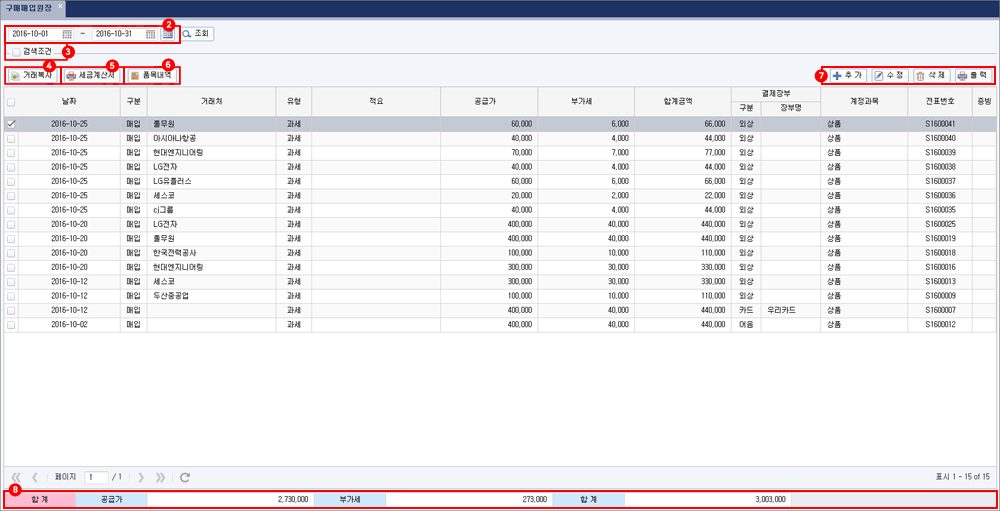Click the 카드 payment type cell
Image resolution: width=1000 pixels, height=511 pixels.
[746, 311]
